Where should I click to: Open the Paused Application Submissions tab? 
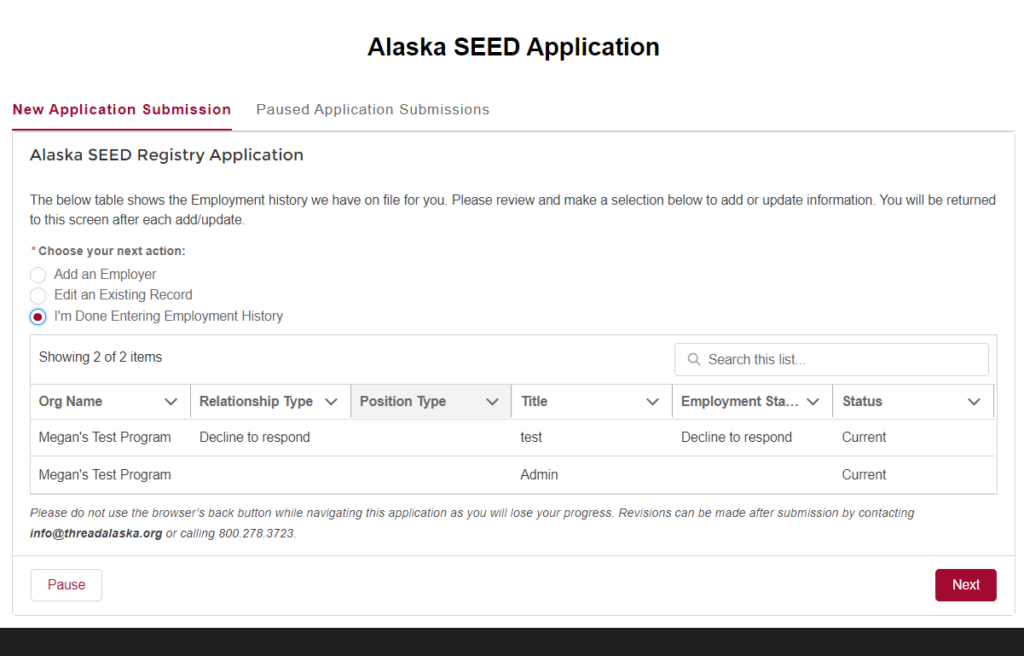[372, 109]
